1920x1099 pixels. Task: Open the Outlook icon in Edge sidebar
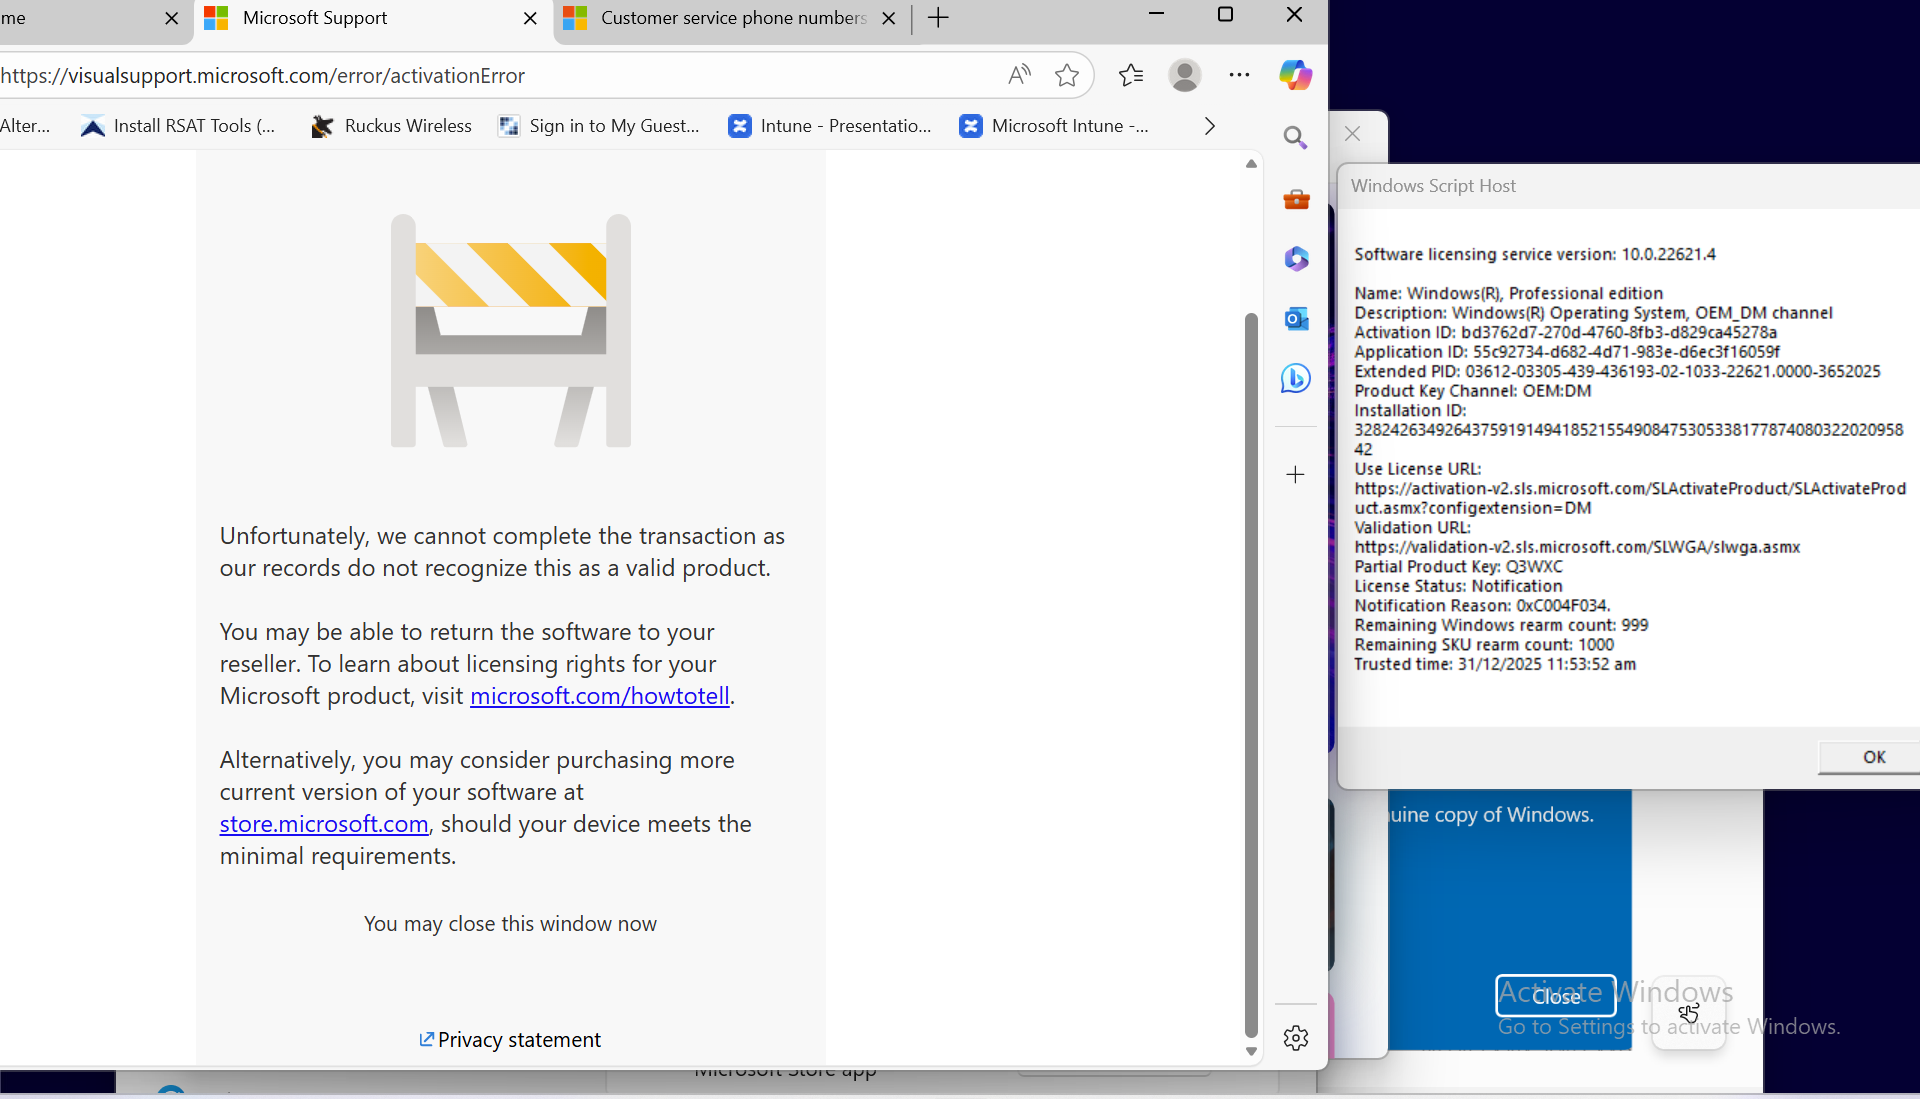point(1296,319)
